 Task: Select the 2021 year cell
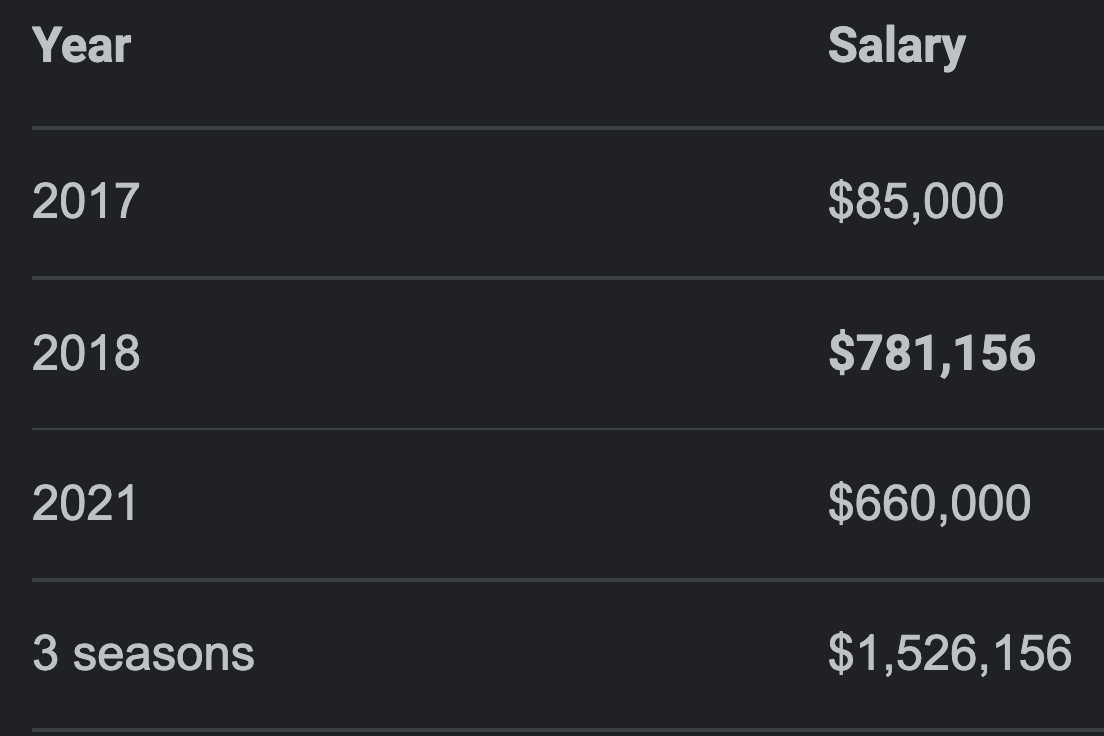pos(84,504)
